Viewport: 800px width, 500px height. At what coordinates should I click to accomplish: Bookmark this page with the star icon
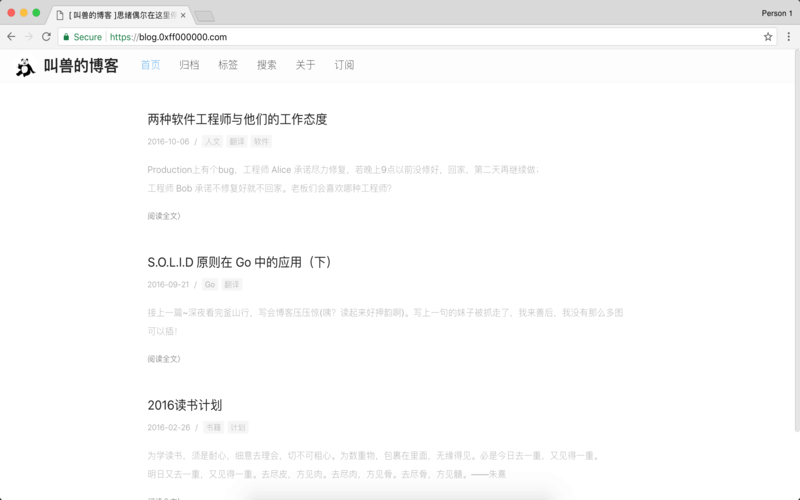pyautogui.click(x=768, y=37)
